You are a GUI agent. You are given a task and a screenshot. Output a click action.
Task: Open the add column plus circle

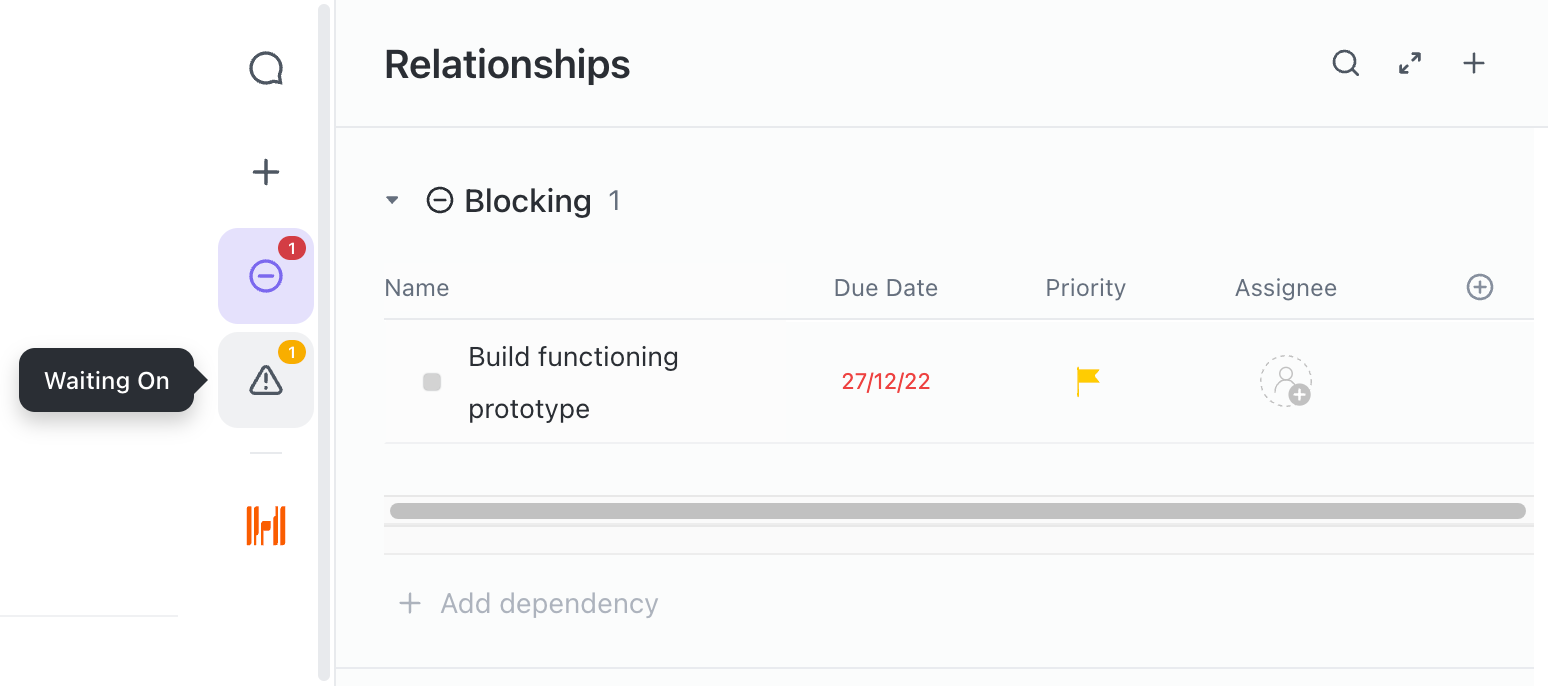[x=1480, y=287]
